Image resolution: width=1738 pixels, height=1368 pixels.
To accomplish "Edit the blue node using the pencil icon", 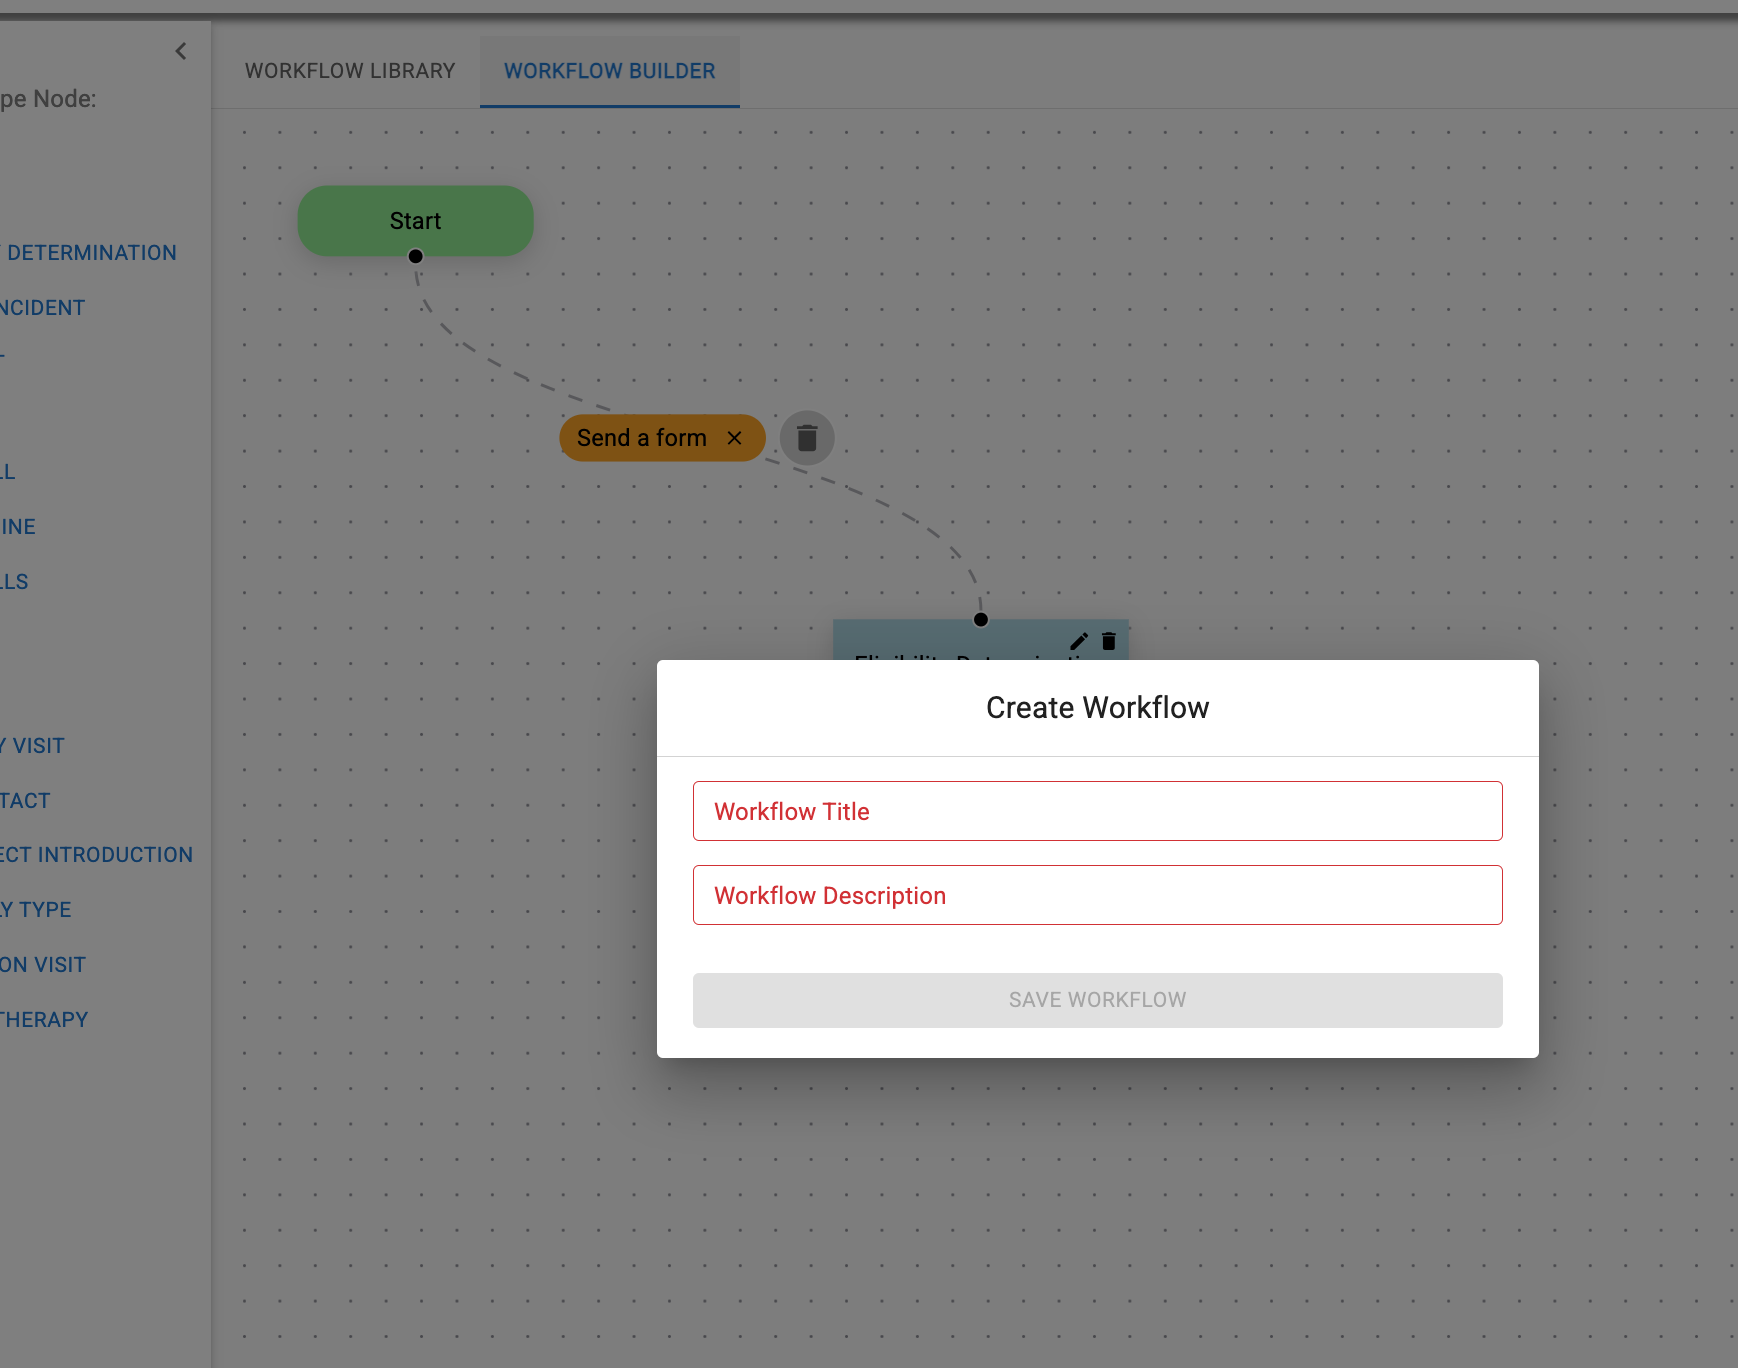I will point(1079,641).
